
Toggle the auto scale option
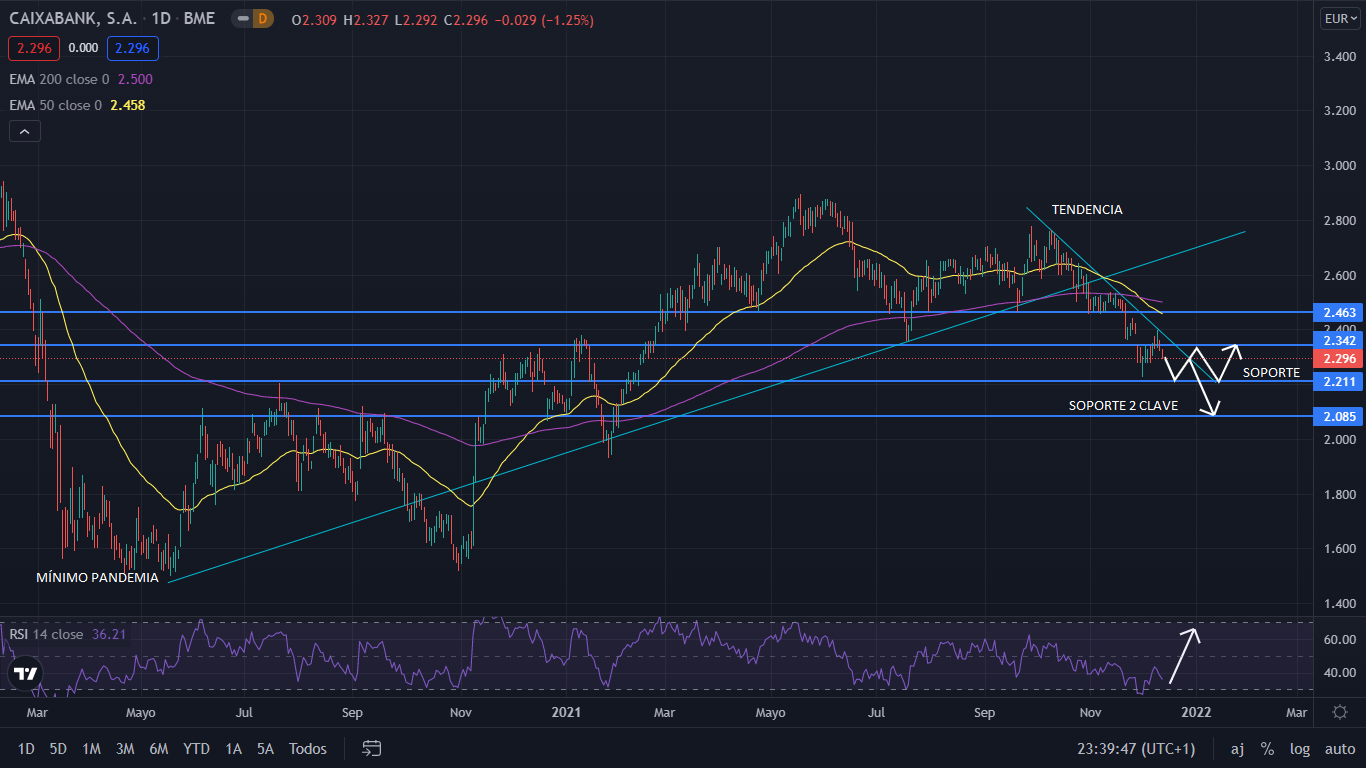[x=1339, y=748]
